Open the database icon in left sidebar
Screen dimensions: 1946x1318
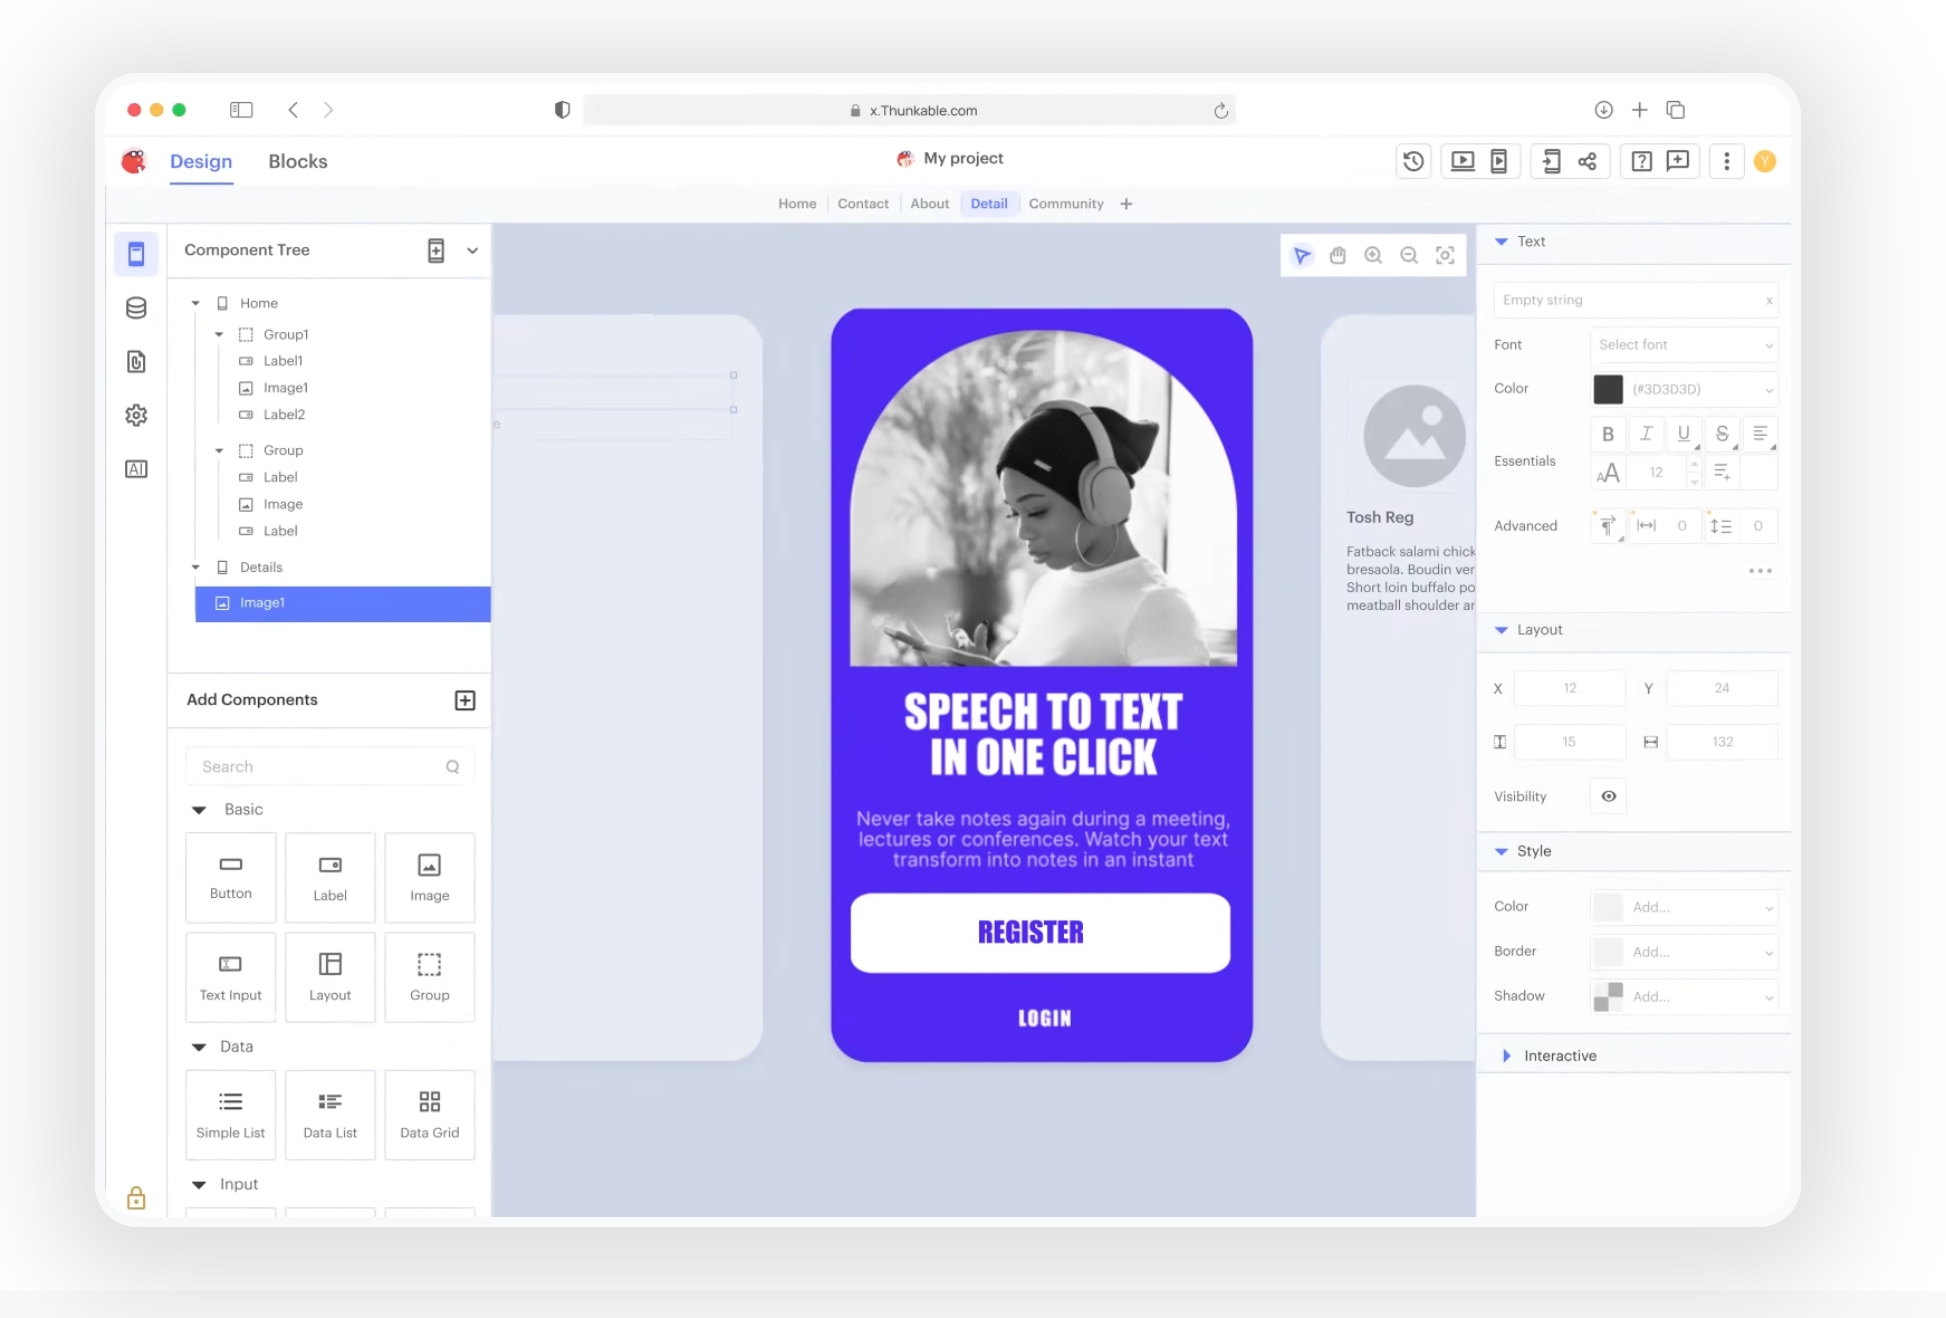coord(136,308)
